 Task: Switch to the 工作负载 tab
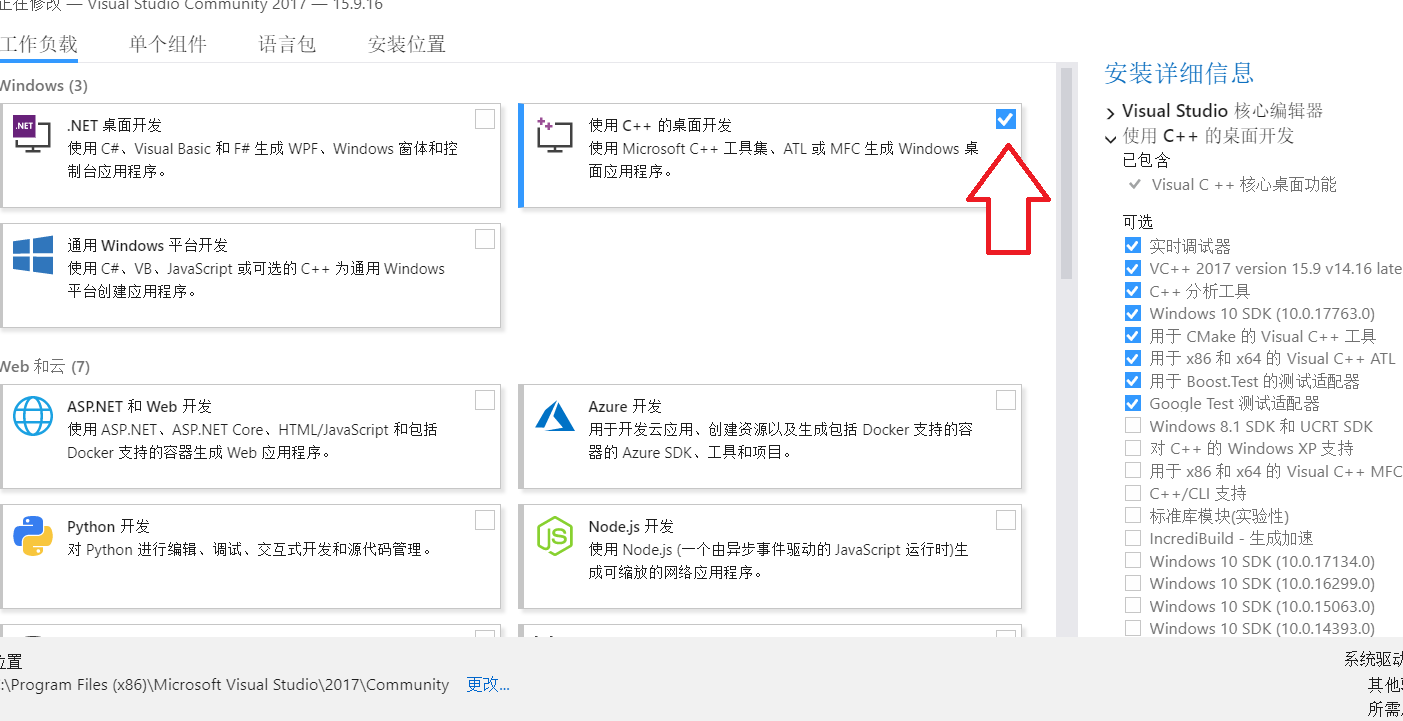click(38, 44)
